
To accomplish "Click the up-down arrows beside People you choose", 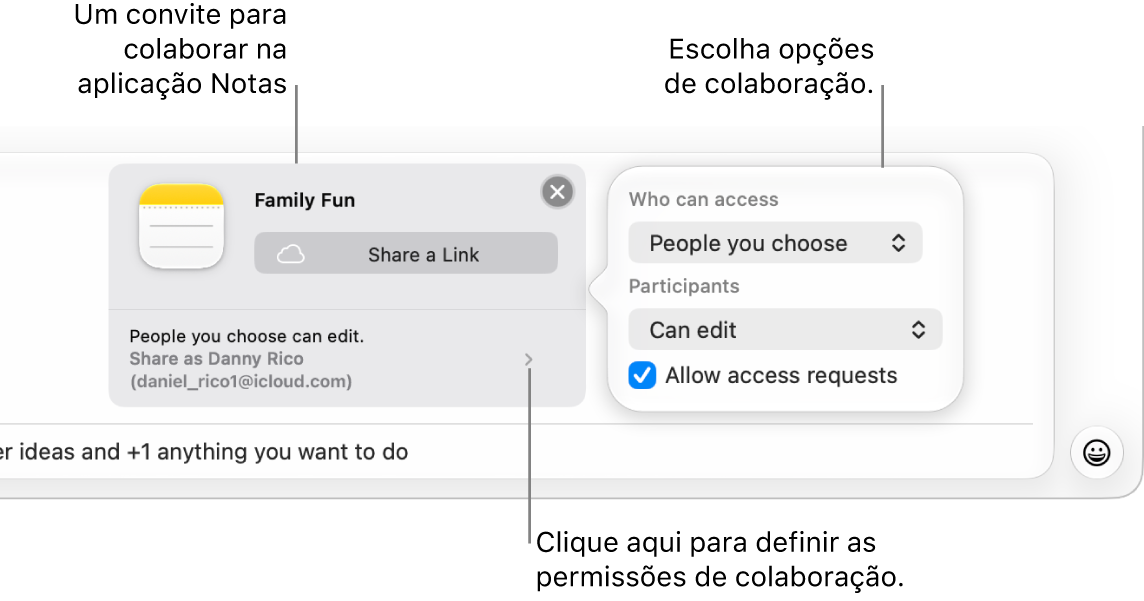I will pos(898,243).
